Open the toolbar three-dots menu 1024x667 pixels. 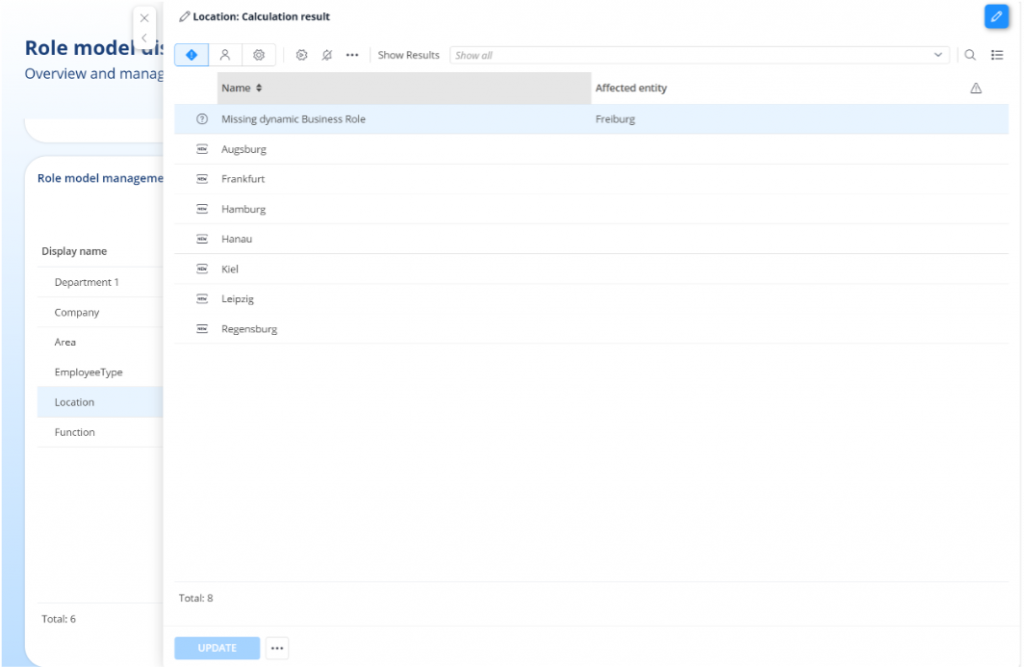click(x=352, y=55)
